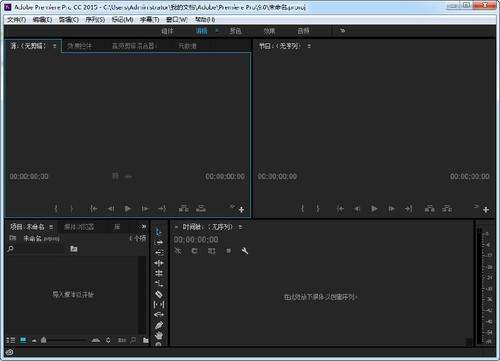Play in Program monitor
The height and width of the screenshot is (361, 500).
click(374, 209)
